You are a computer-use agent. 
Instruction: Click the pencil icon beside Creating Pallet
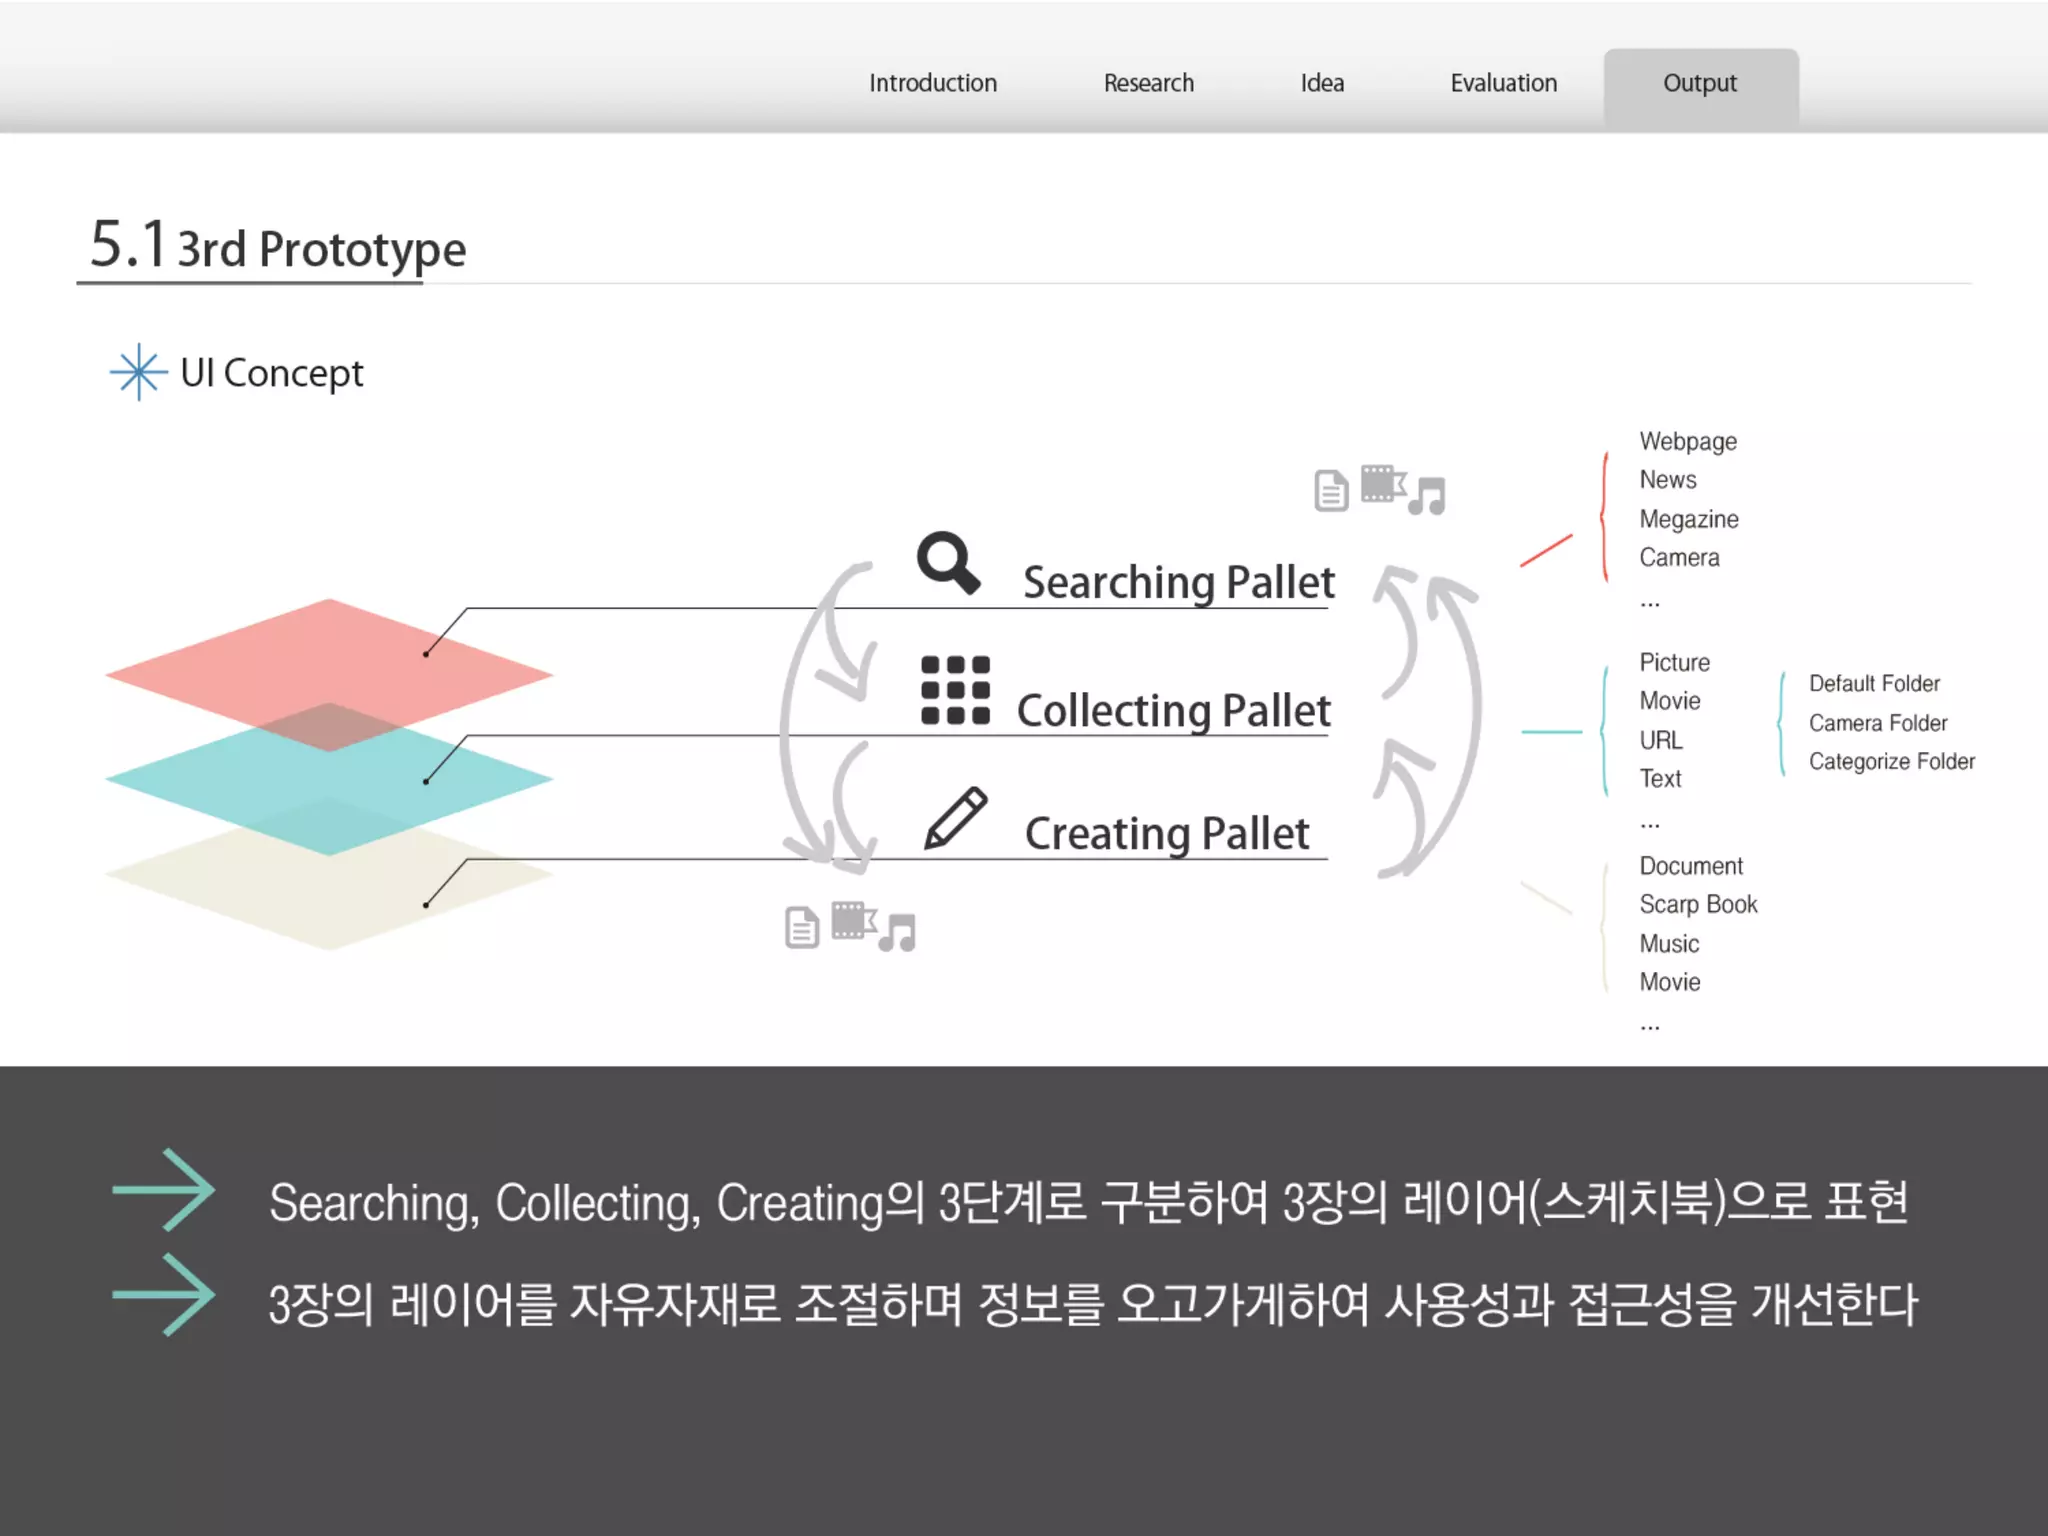(x=955, y=818)
